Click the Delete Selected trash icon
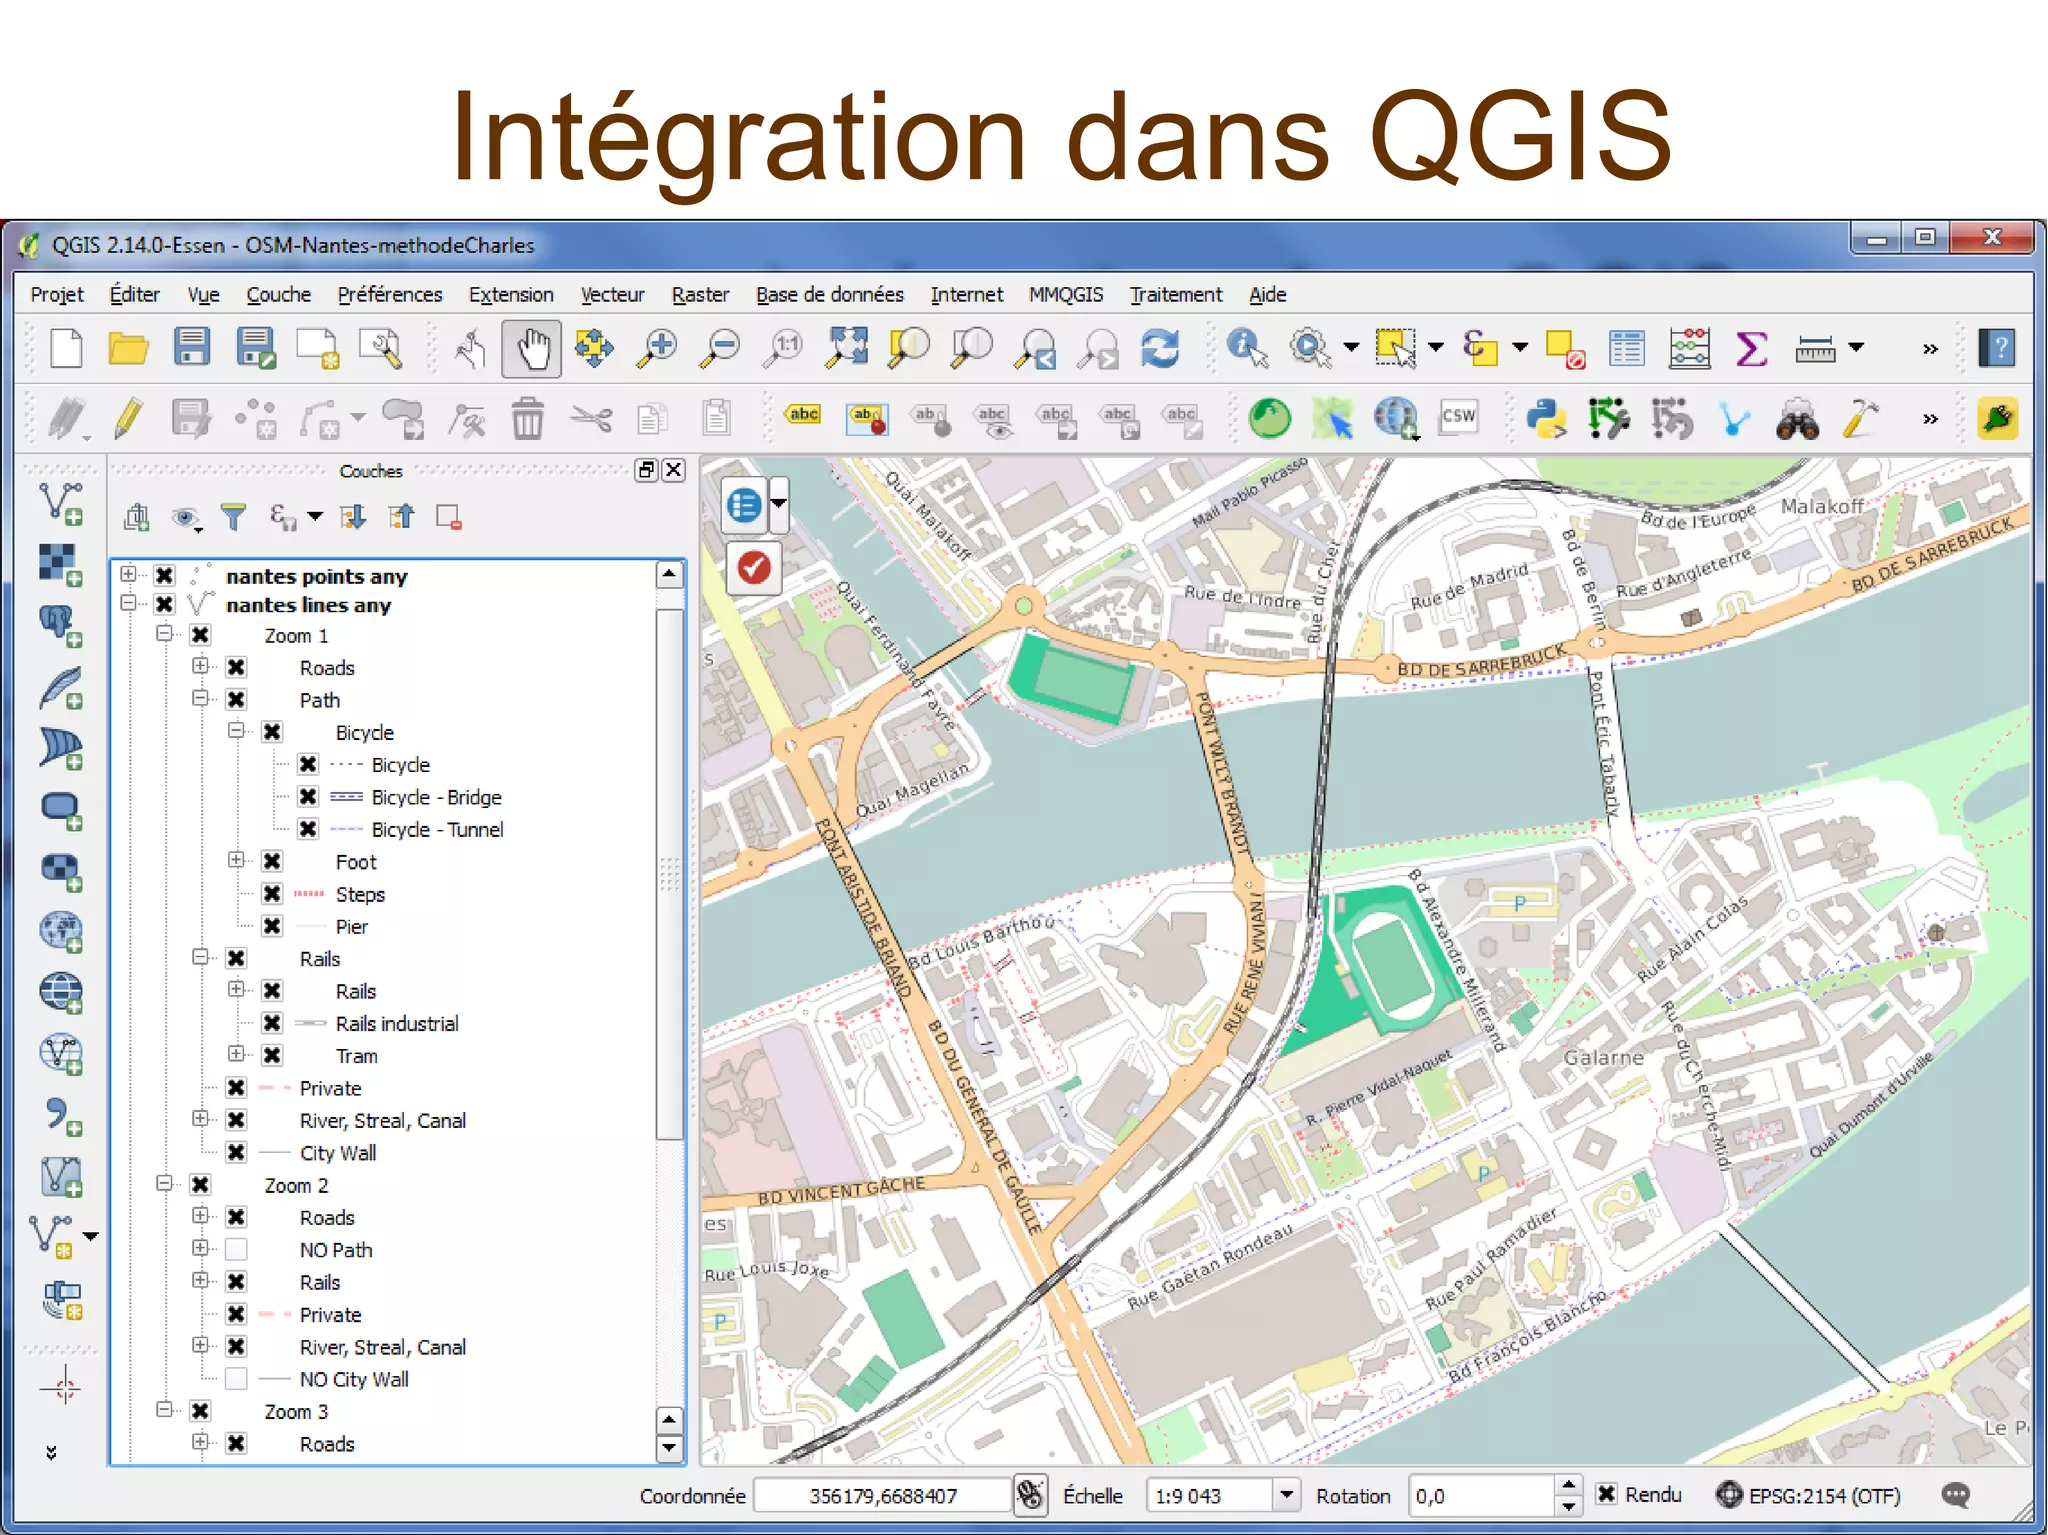This screenshot has height=1535, width=2048. pyautogui.click(x=528, y=418)
